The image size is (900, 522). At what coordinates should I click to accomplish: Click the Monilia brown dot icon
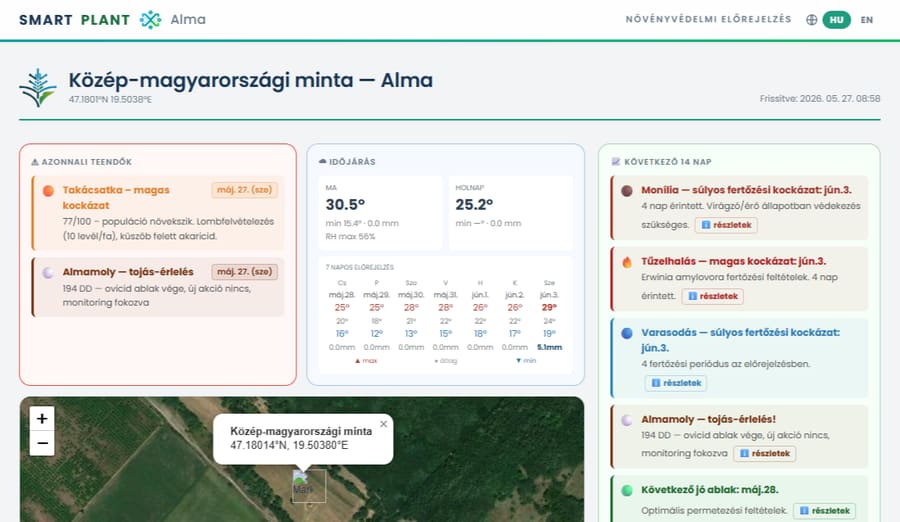(627, 191)
